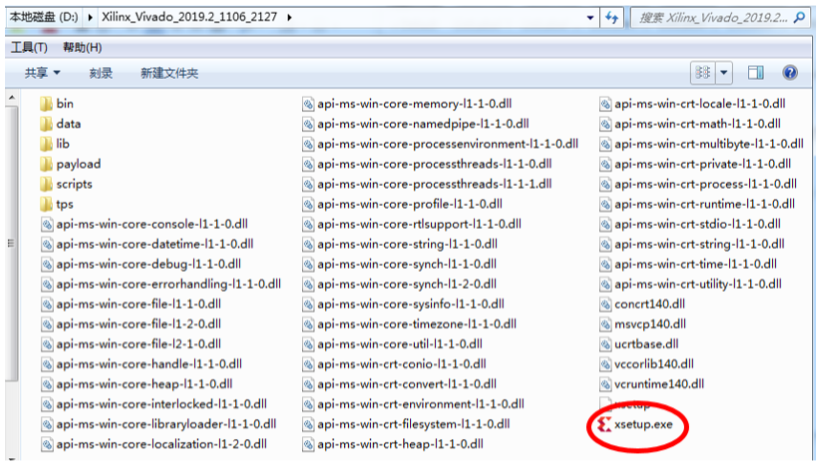Select the vccorlib140.dll file icon
The image size is (822, 467).
[x=605, y=364]
